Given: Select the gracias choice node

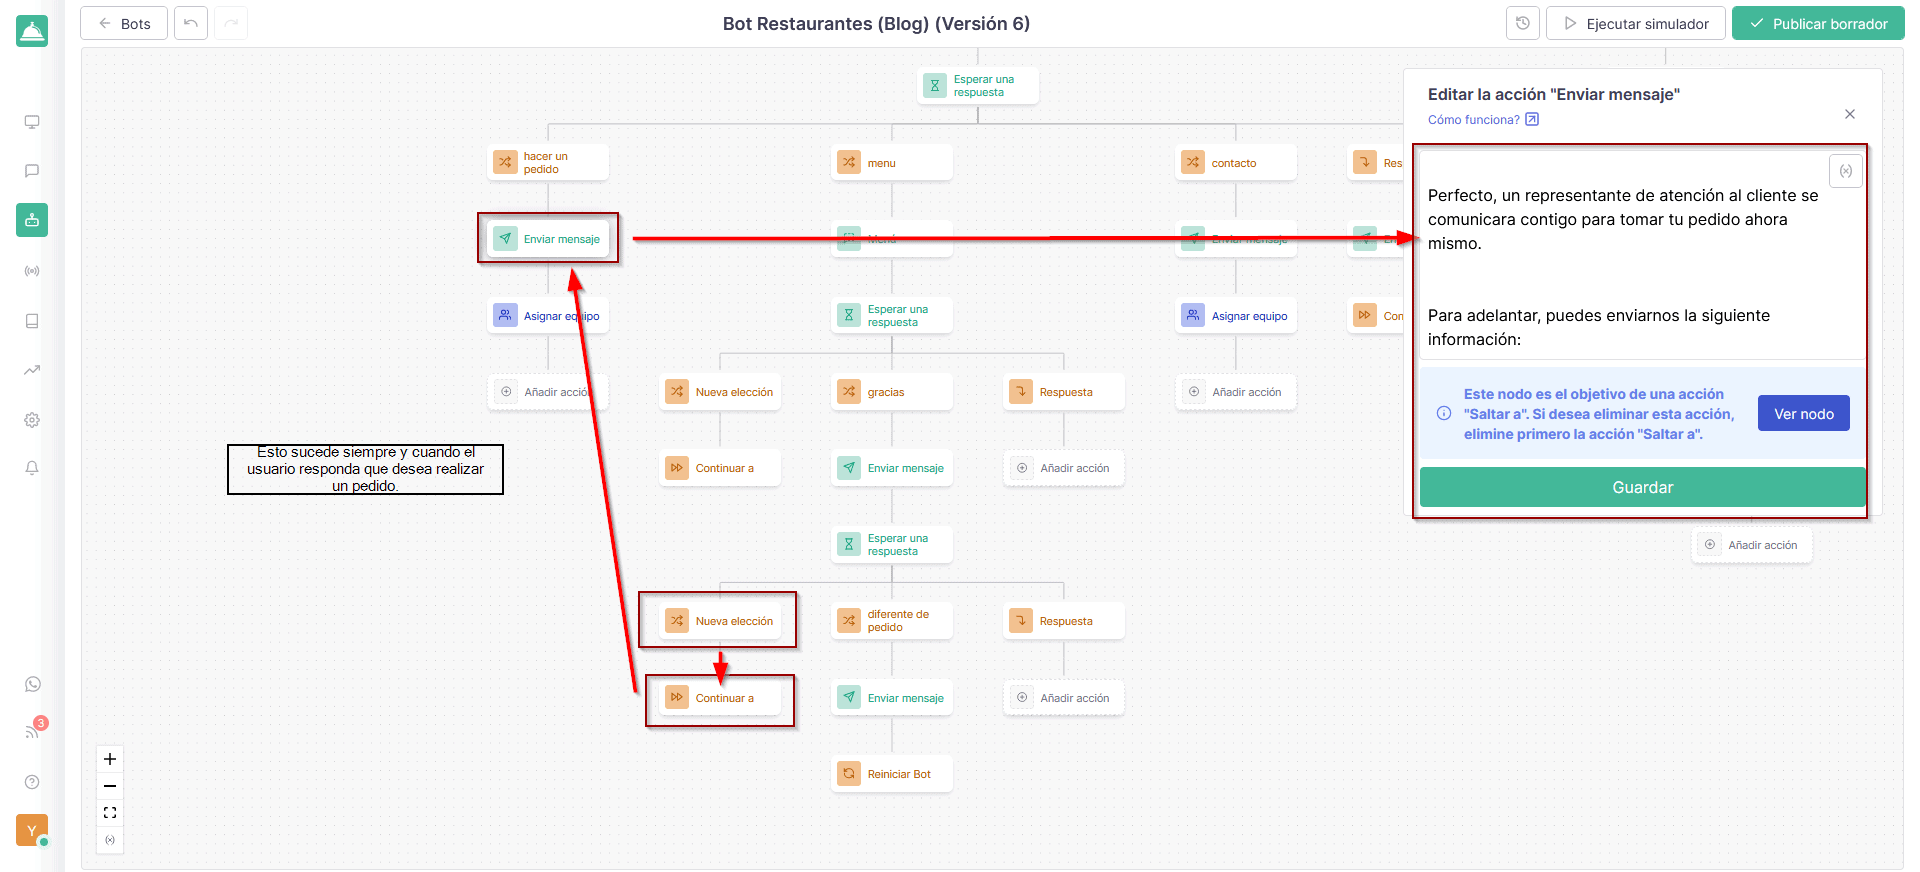Looking at the screenshot, I should point(892,392).
